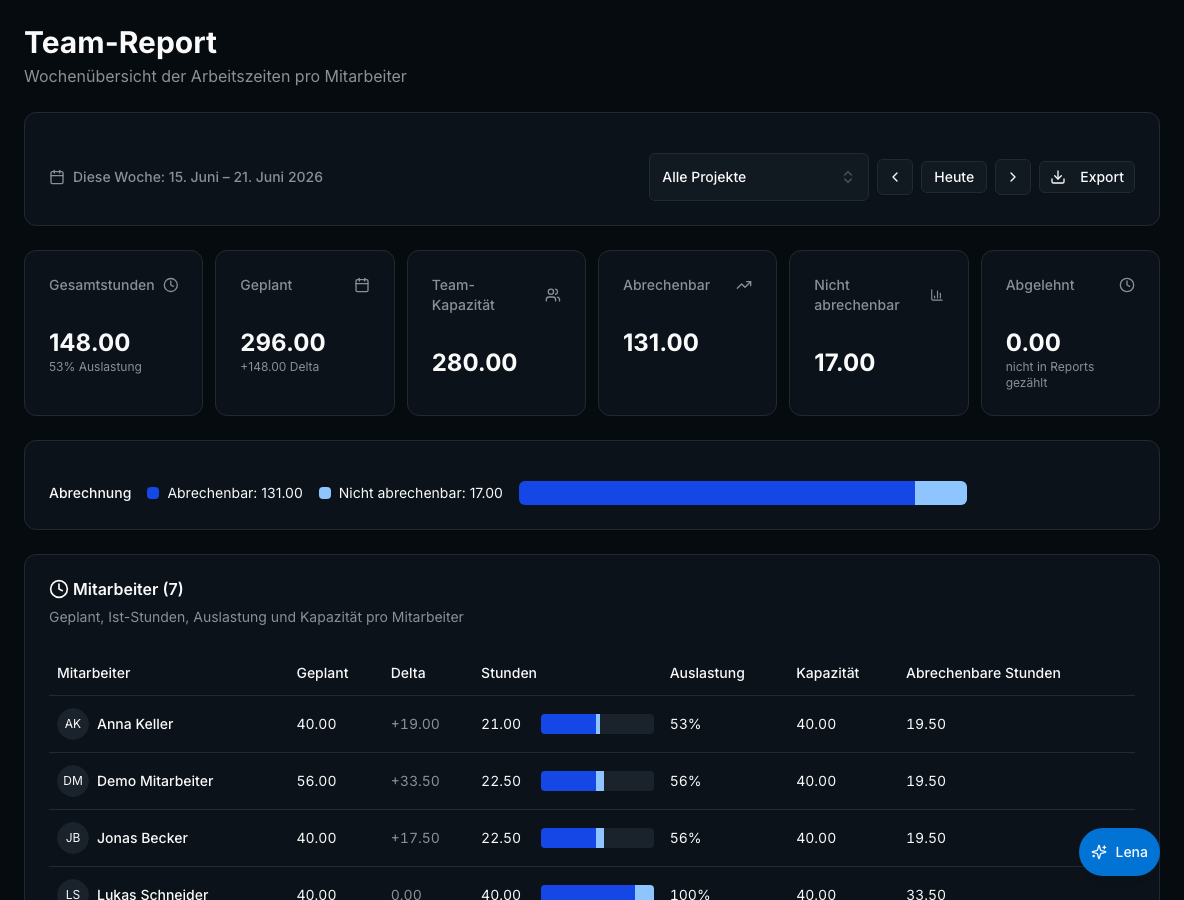The image size is (1184, 900).
Task: Click the JB avatar for Jonas Becker
Action: pos(72,838)
